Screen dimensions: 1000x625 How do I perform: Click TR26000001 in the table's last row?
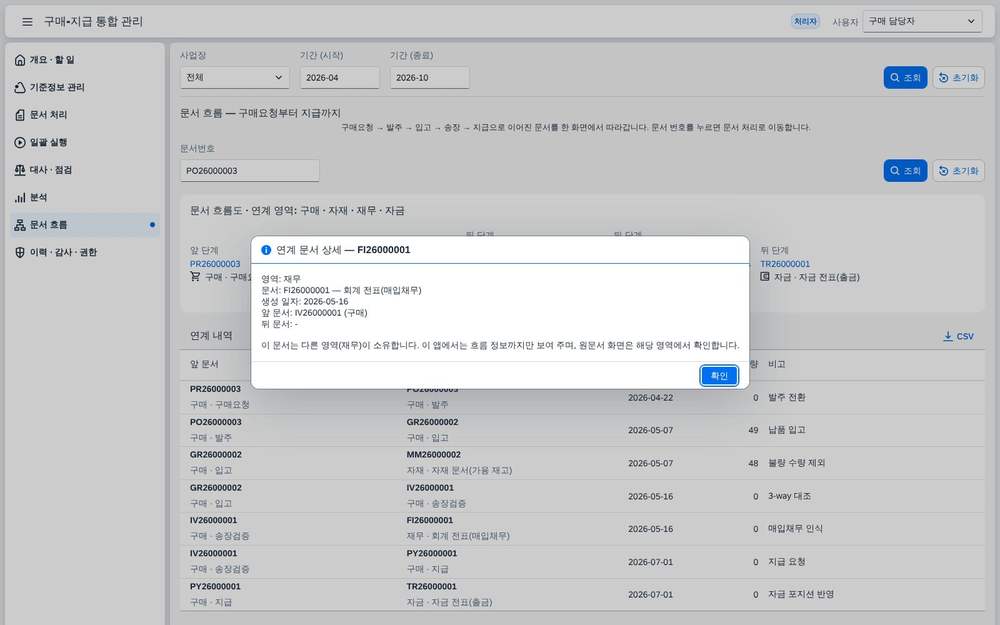point(432,587)
